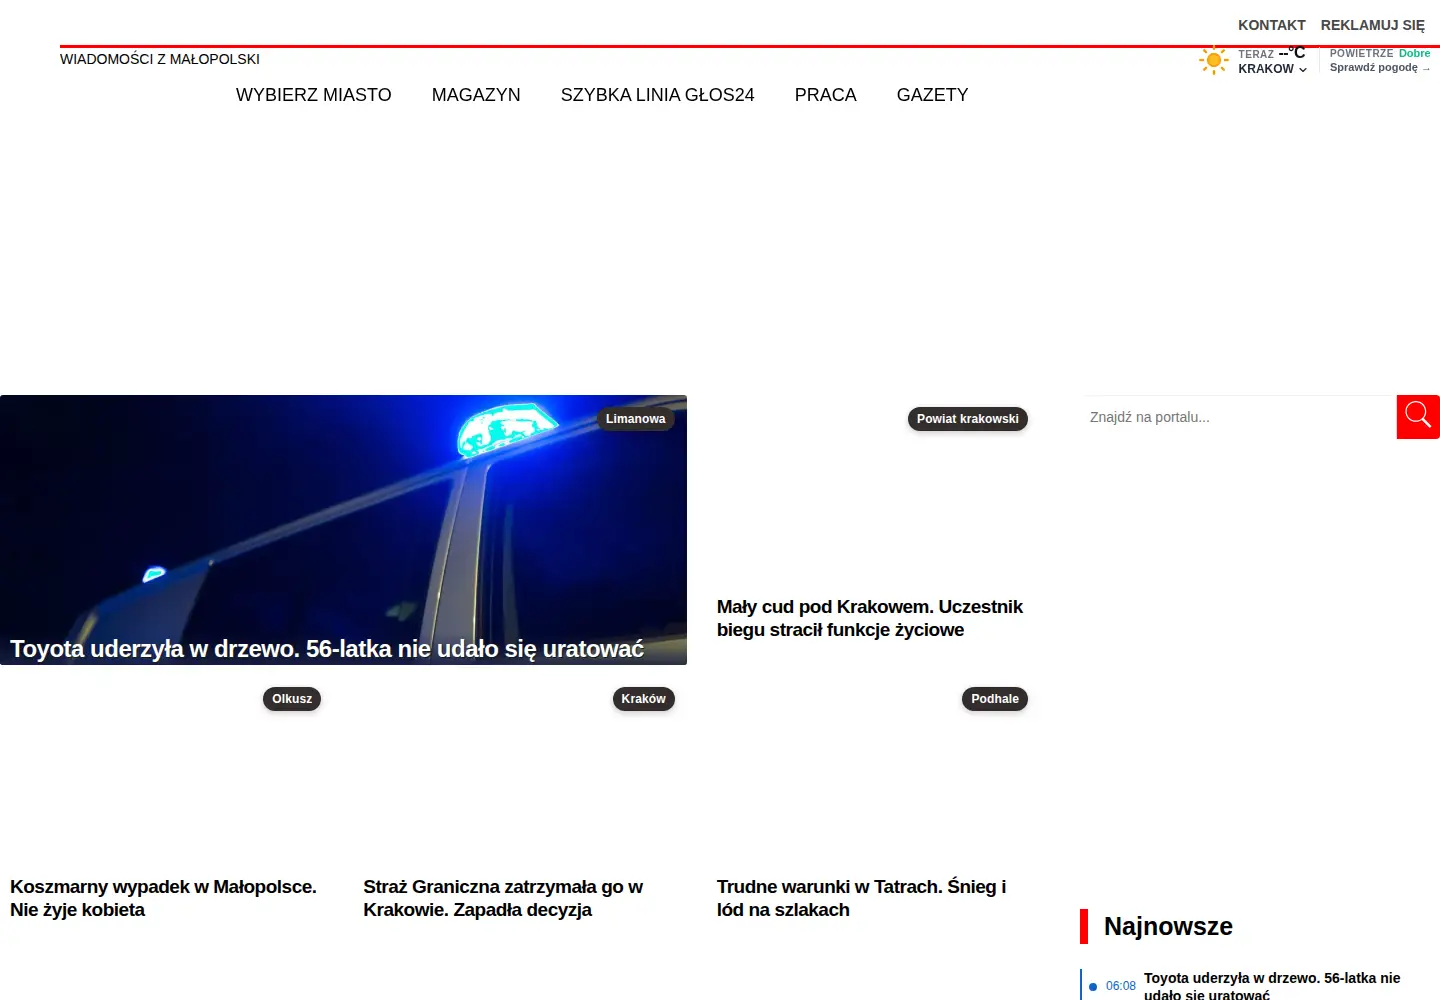Click the Najnowsze section heading

pos(1168,927)
